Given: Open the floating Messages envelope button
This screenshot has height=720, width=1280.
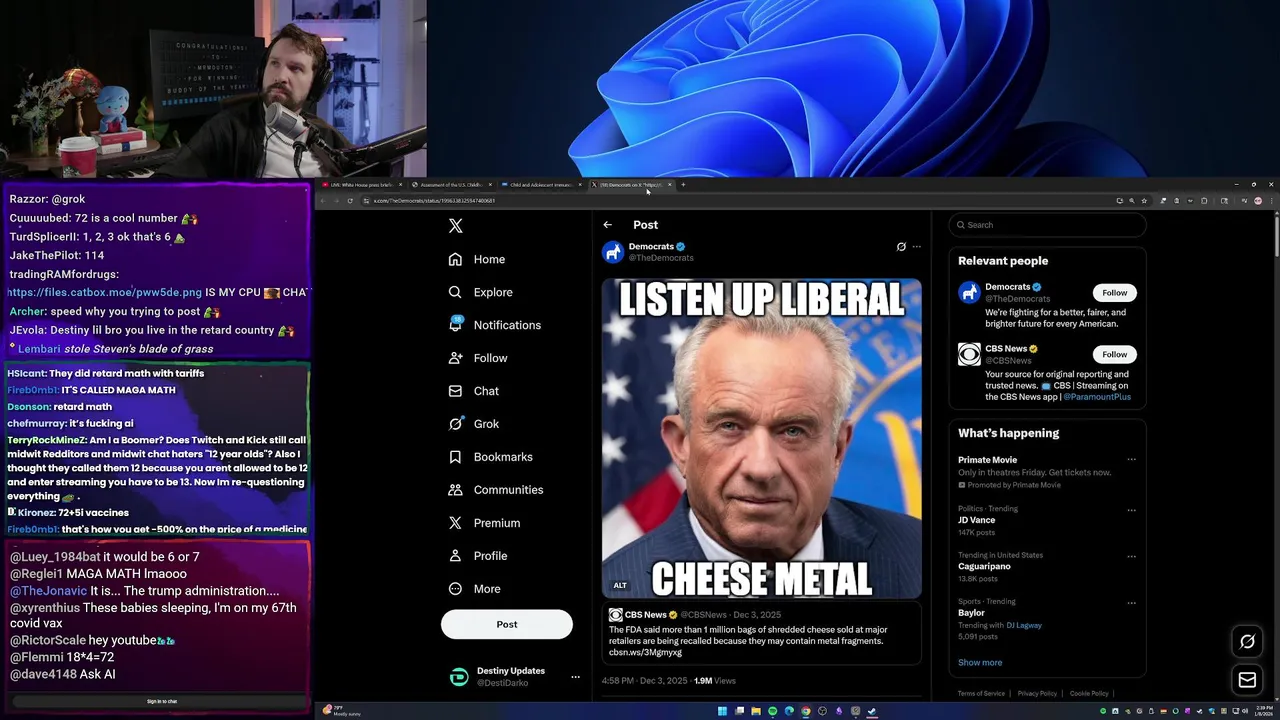Looking at the screenshot, I should point(1247,680).
